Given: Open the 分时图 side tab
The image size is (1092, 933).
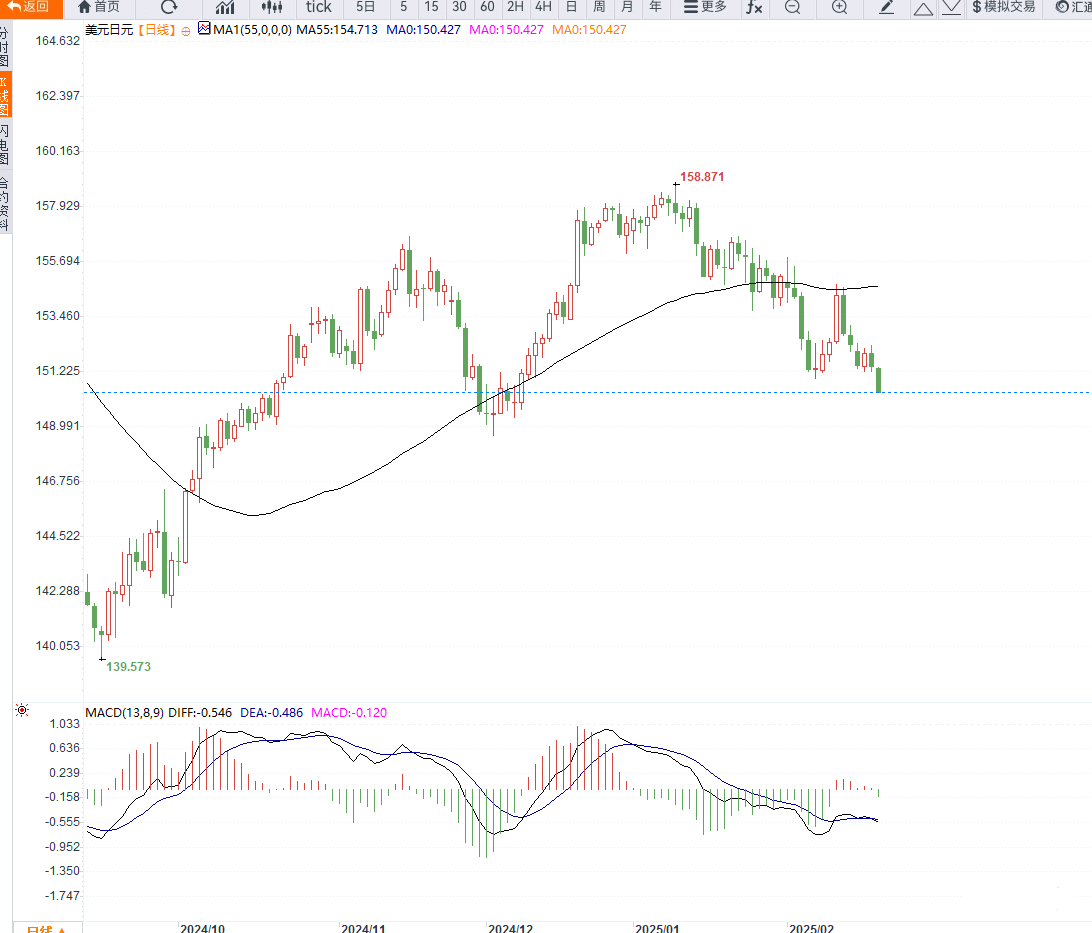Looking at the screenshot, I should coord(5,47).
